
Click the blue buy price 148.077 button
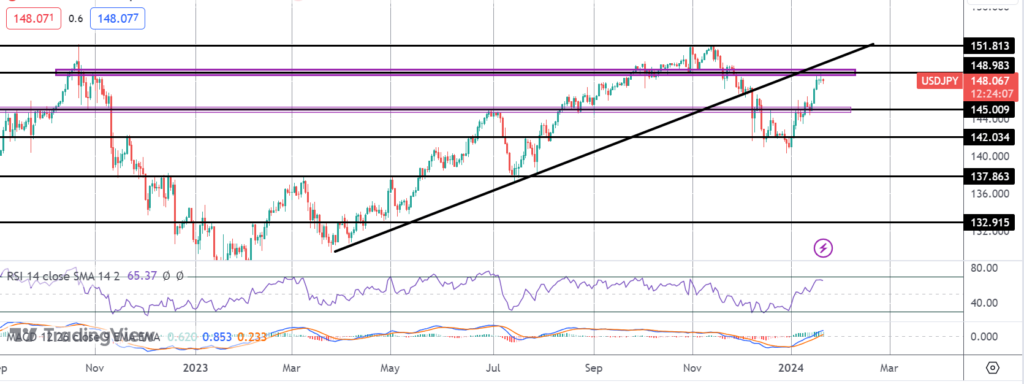pyautogui.click(x=117, y=18)
